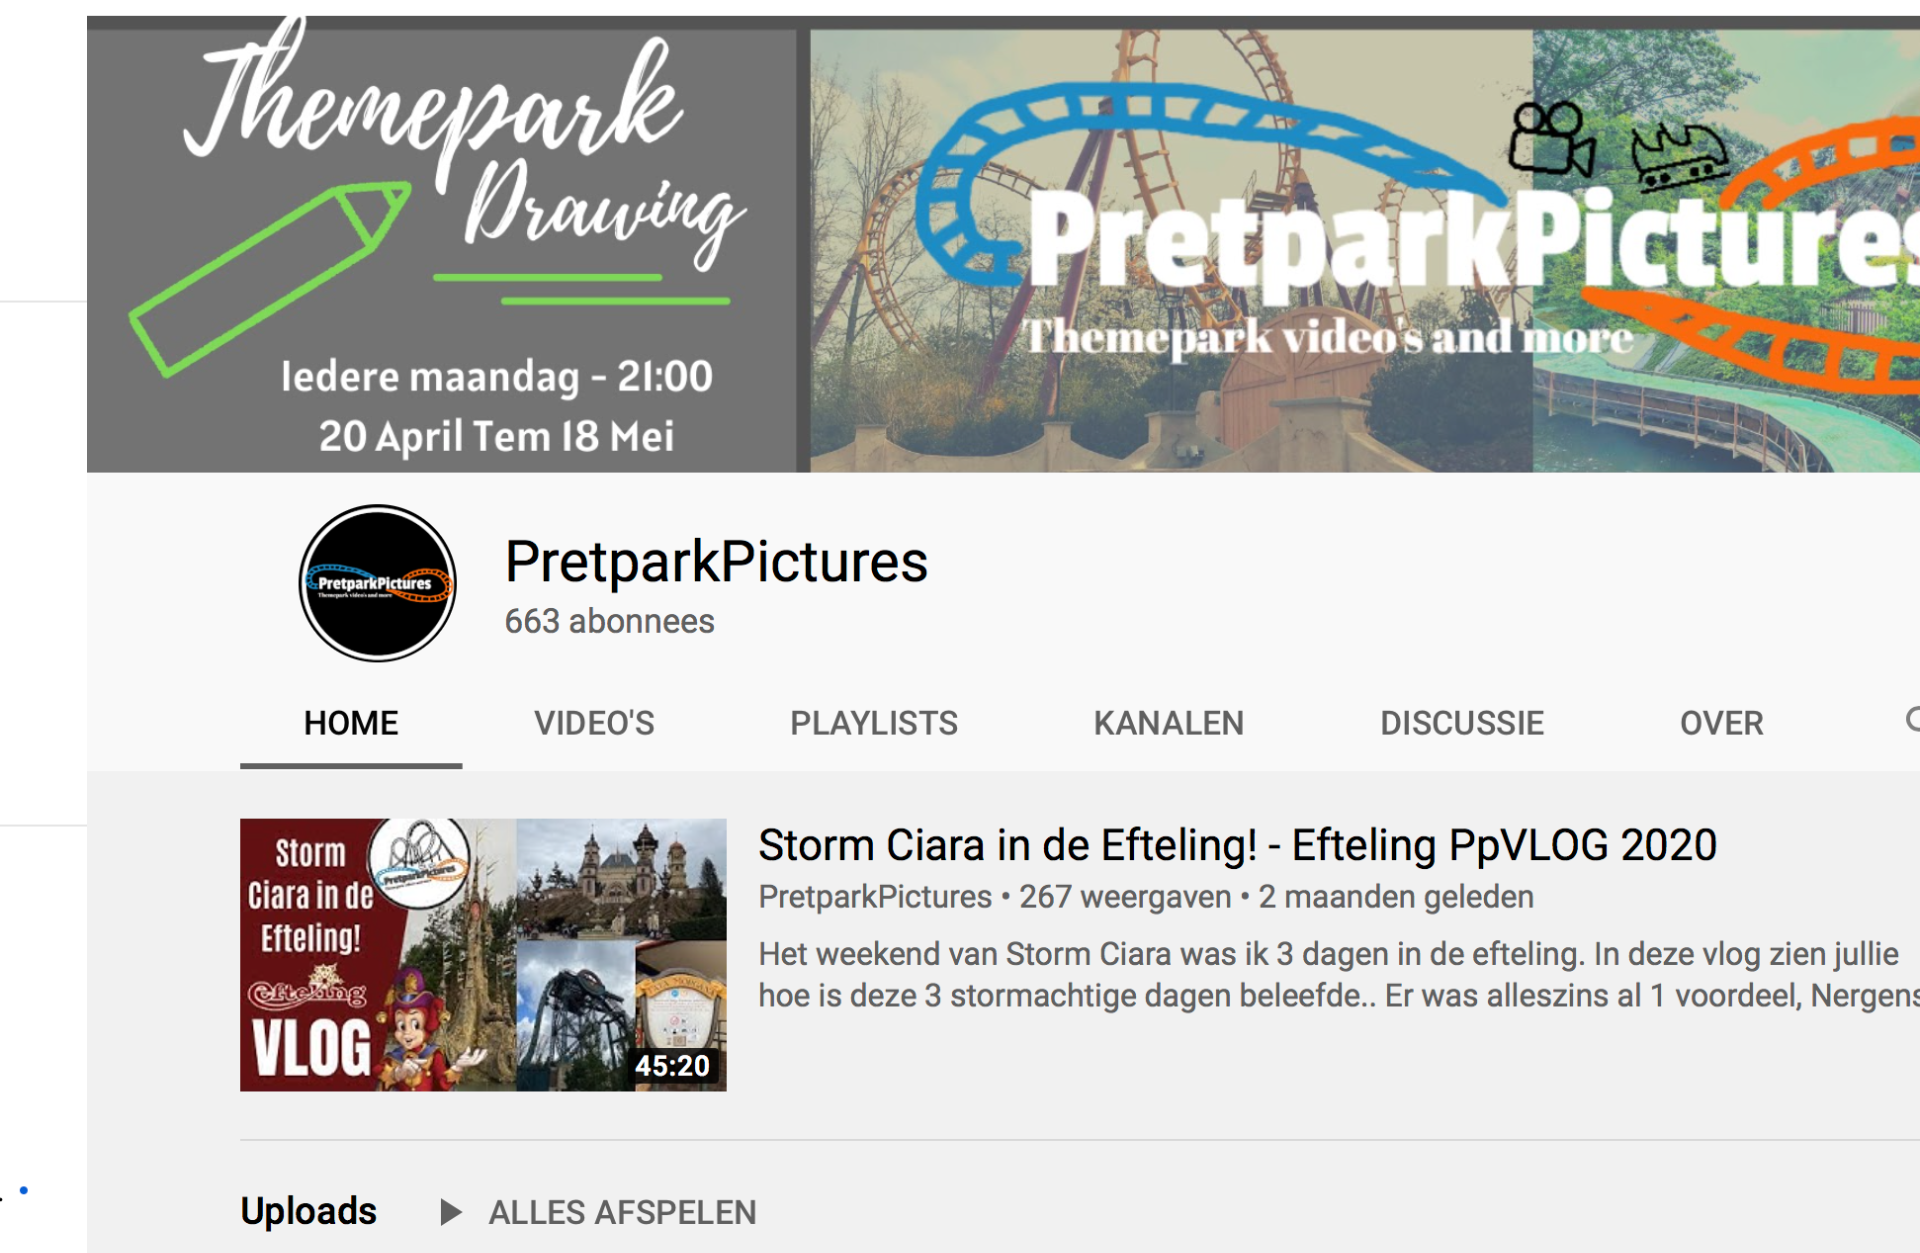
Task: Click the play triangle beside Alles Afspelen
Action: [451, 1212]
